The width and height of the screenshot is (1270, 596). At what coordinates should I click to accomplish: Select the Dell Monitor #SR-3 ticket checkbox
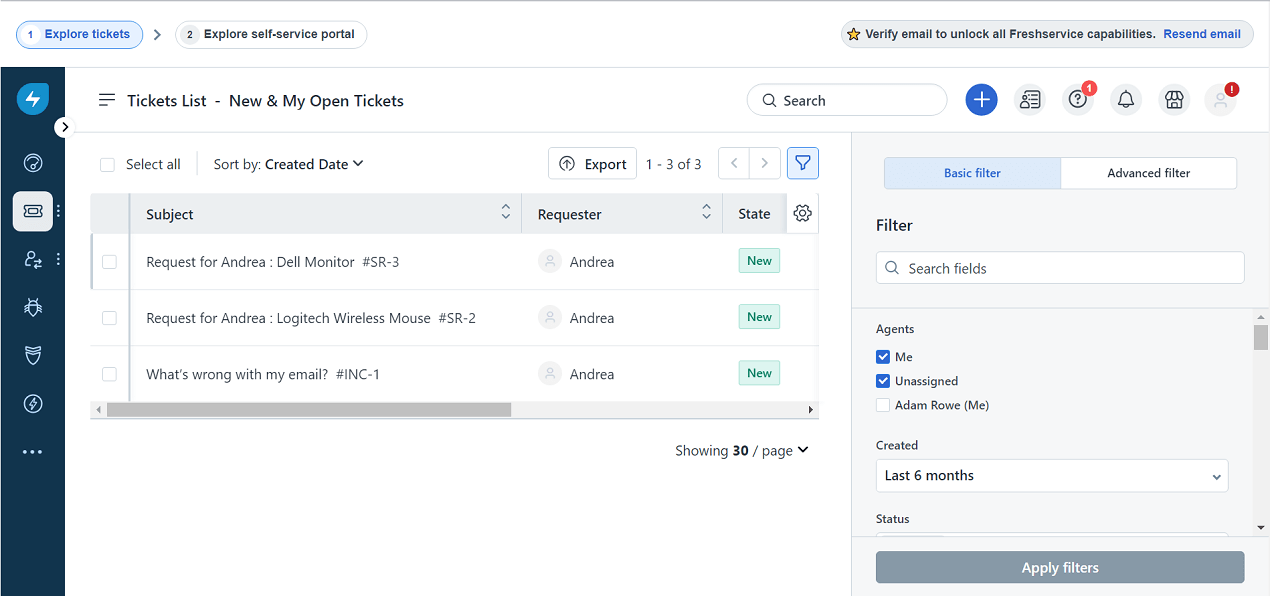click(109, 262)
